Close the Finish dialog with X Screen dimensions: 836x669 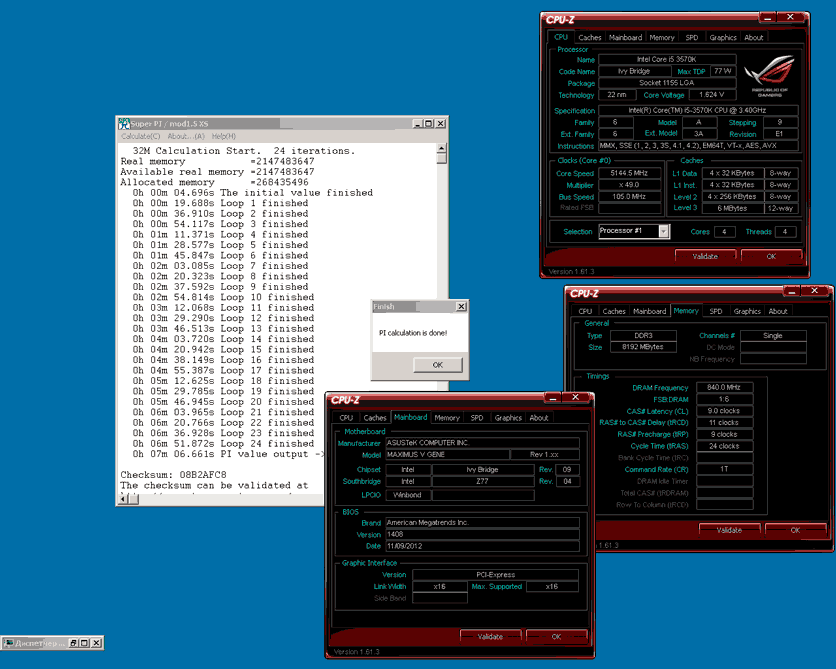pos(461,307)
